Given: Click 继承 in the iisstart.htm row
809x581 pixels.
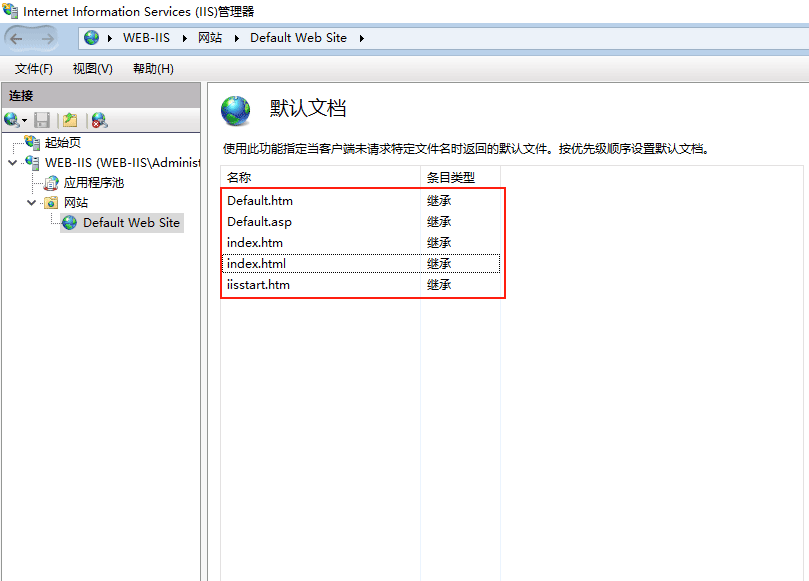Looking at the screenshot, I should [439, 285].
